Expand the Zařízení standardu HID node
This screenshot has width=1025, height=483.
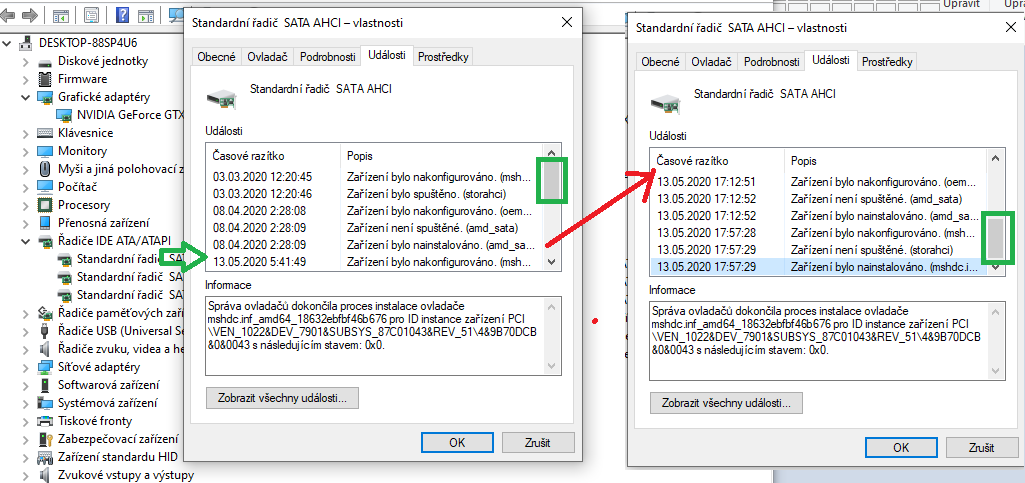(26, 457)
